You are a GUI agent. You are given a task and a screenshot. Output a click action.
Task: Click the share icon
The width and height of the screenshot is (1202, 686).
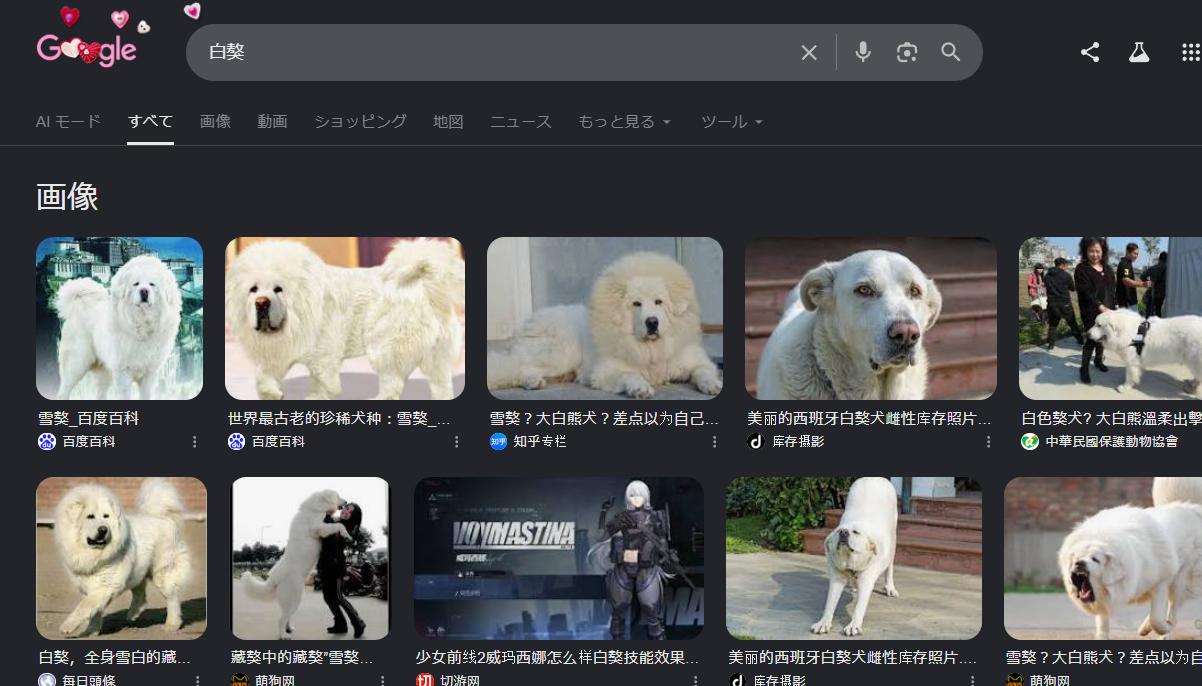pos(1090,53)
